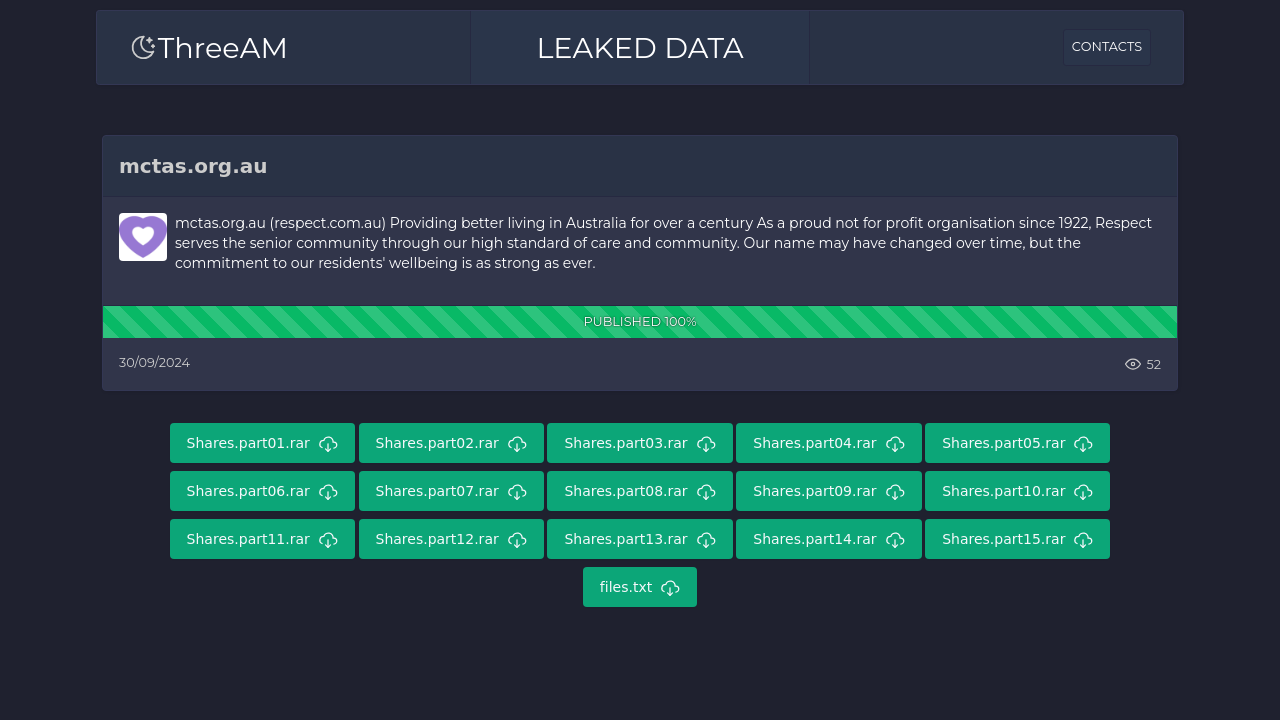Select the LEAKED DATA header tab
This screenshot has height=720, width=1280.
coord(640,48)
